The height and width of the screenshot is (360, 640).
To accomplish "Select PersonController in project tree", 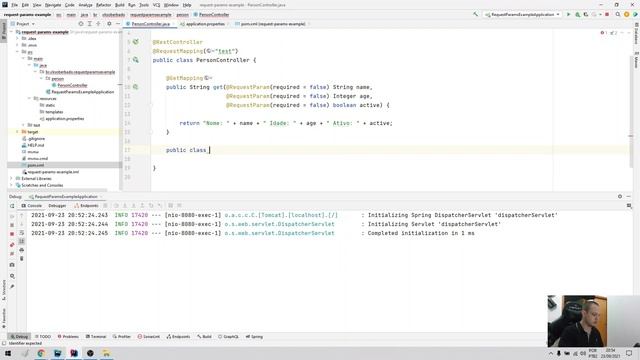I will tap(72, 85).
